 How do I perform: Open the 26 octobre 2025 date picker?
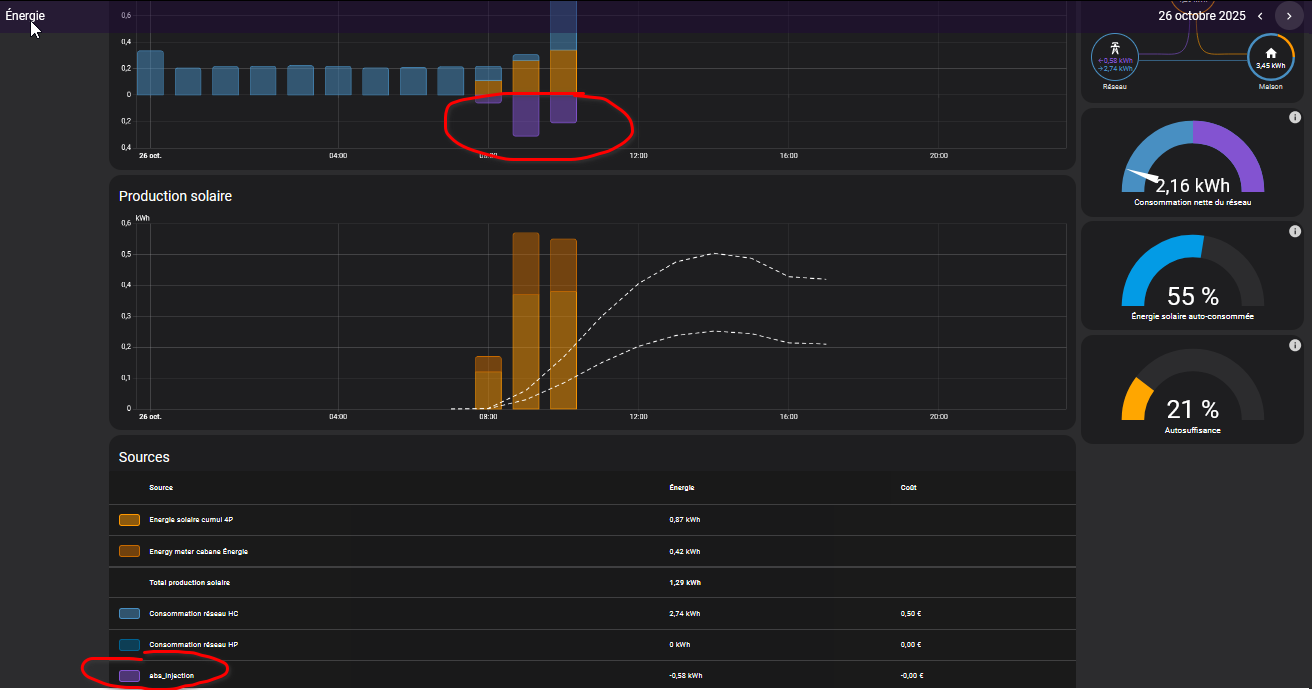[1201, 16]
